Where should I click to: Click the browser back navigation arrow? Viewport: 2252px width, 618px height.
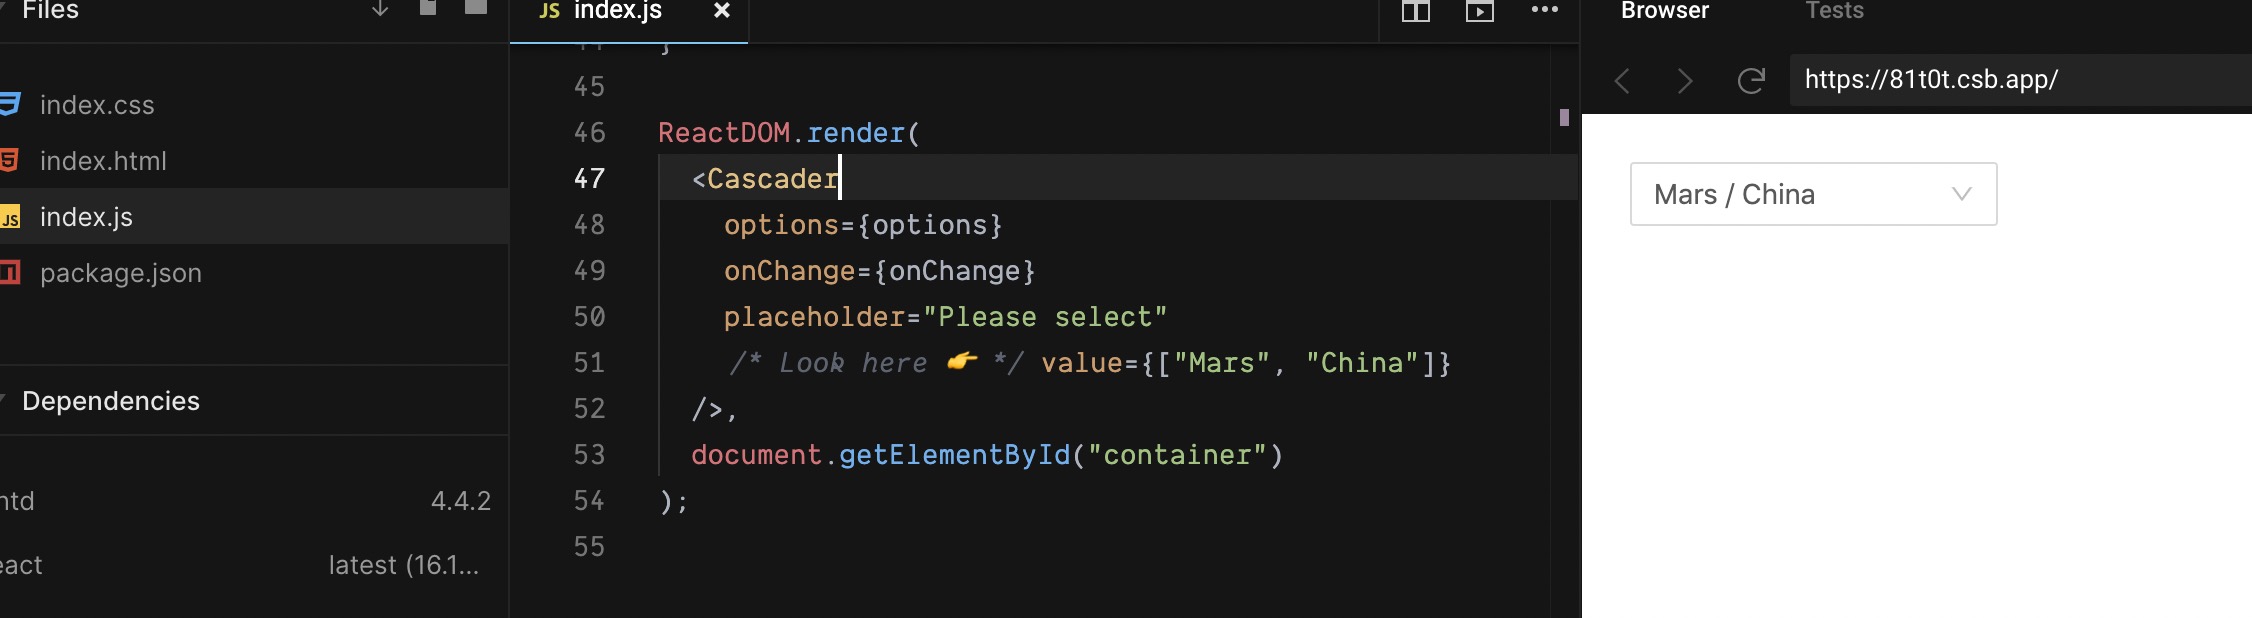pos(1622,82)
